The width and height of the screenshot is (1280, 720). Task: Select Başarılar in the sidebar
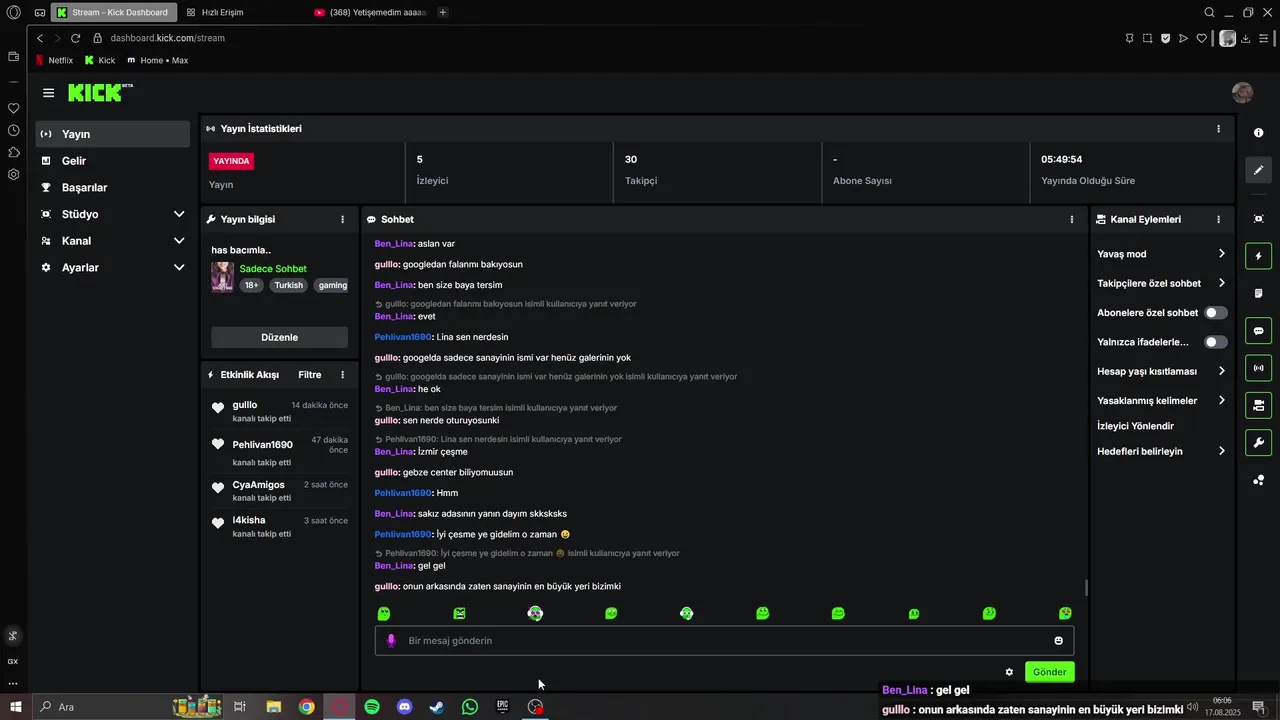pos(113,188)
